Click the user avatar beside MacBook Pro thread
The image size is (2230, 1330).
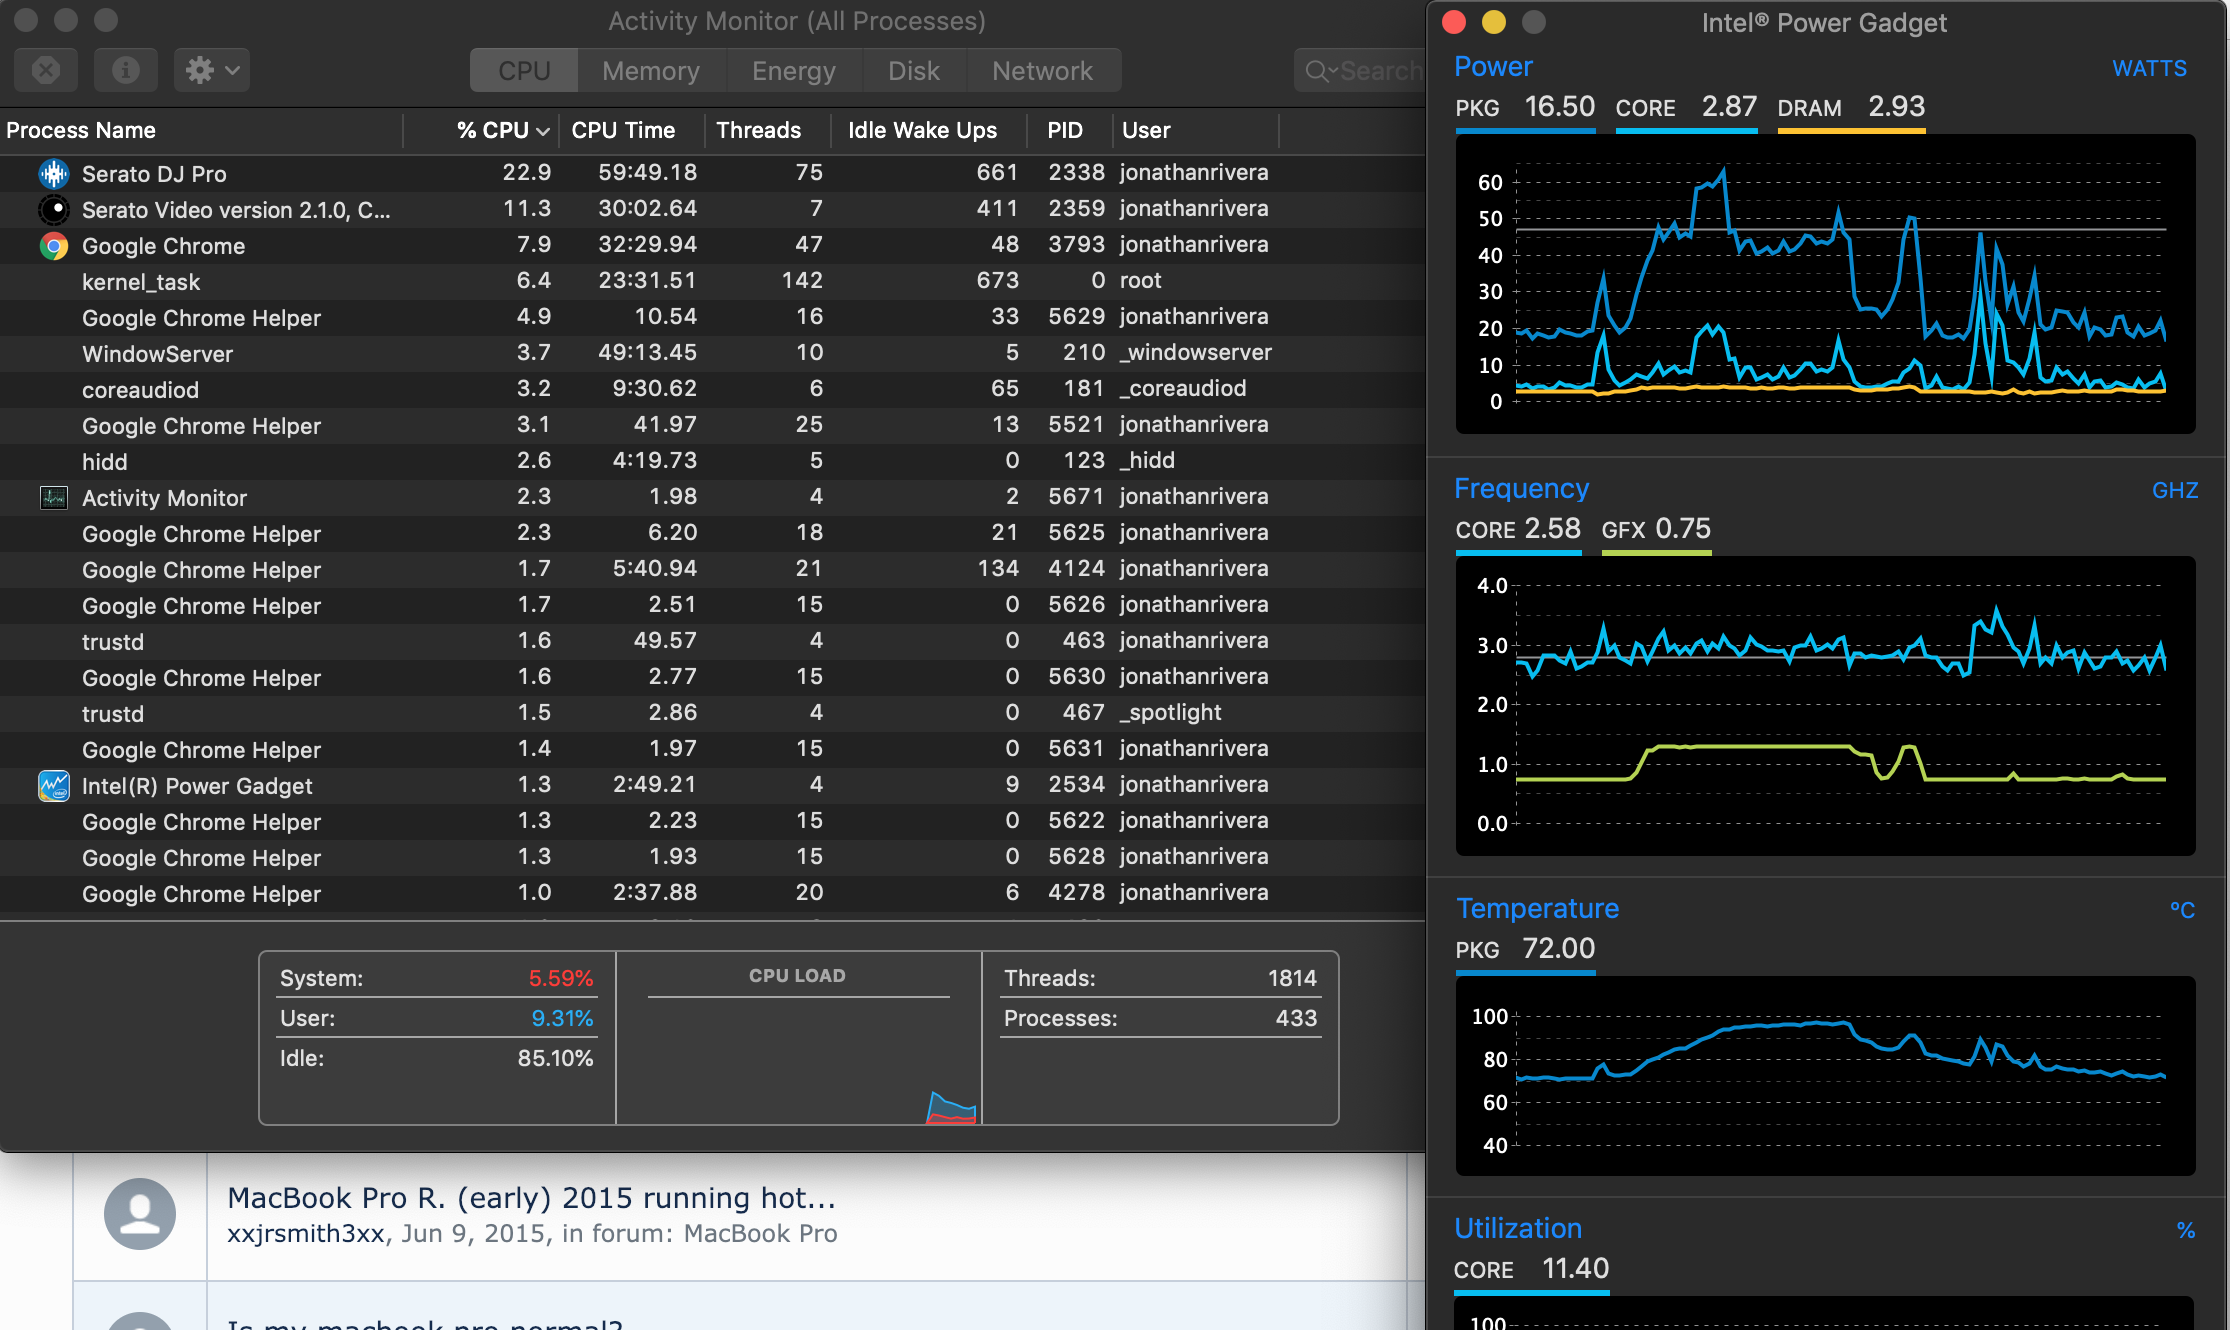pos(140,1213)
